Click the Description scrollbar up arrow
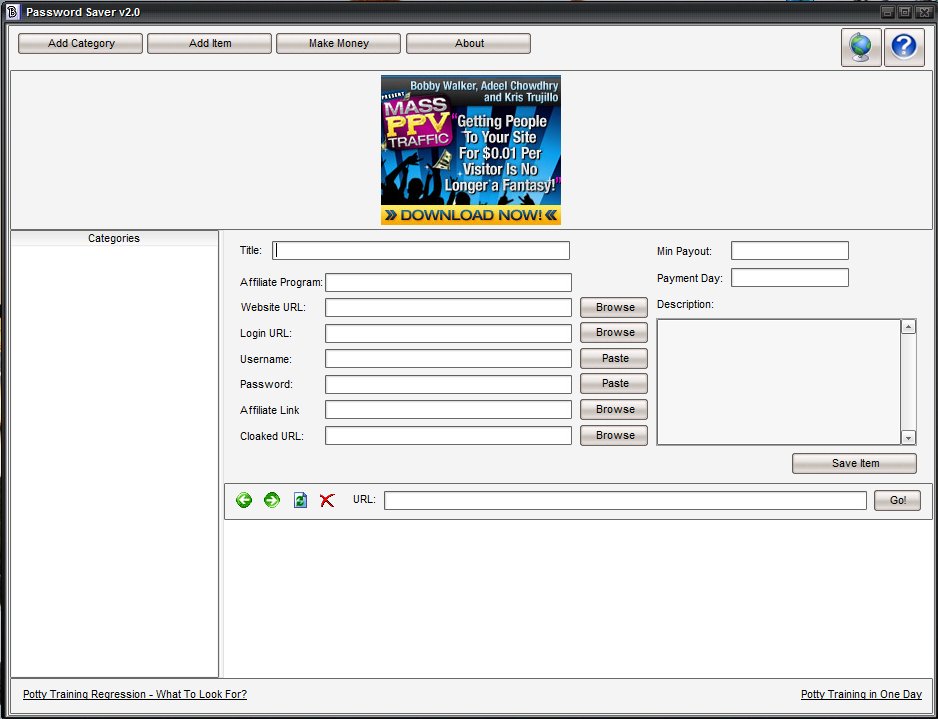 pyautogui.click(x=908, y=327)
